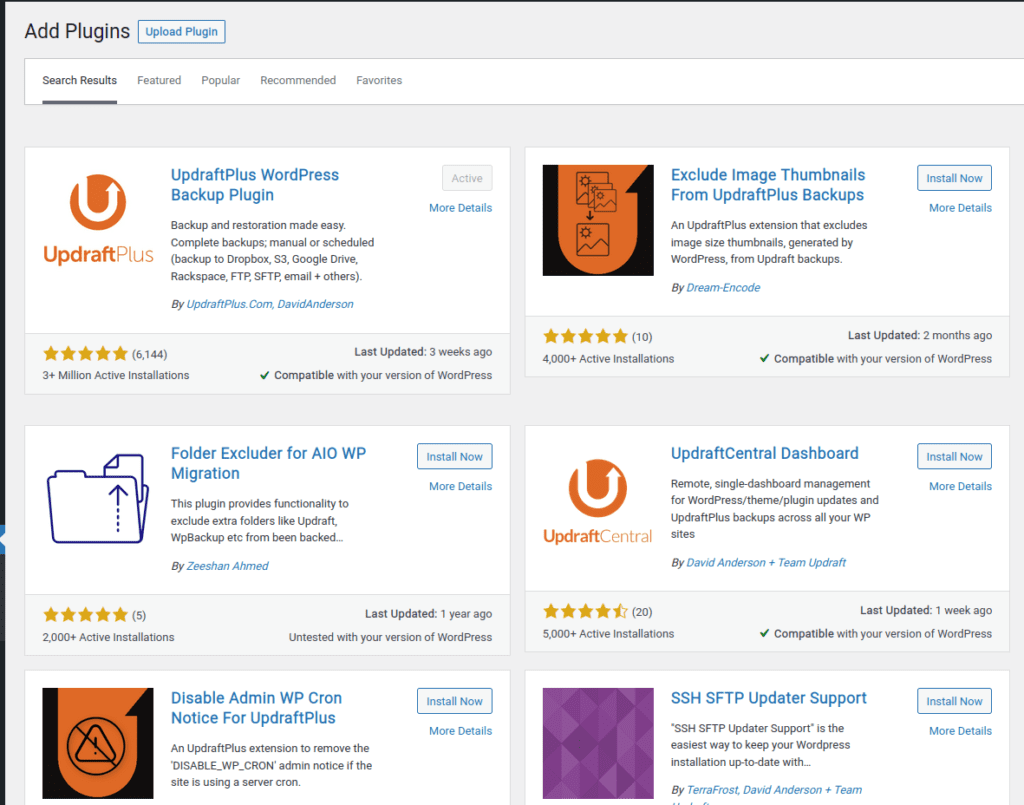Click the Folder Excluder folder icon
The image size is (1024, 805).
click(98, 498)
